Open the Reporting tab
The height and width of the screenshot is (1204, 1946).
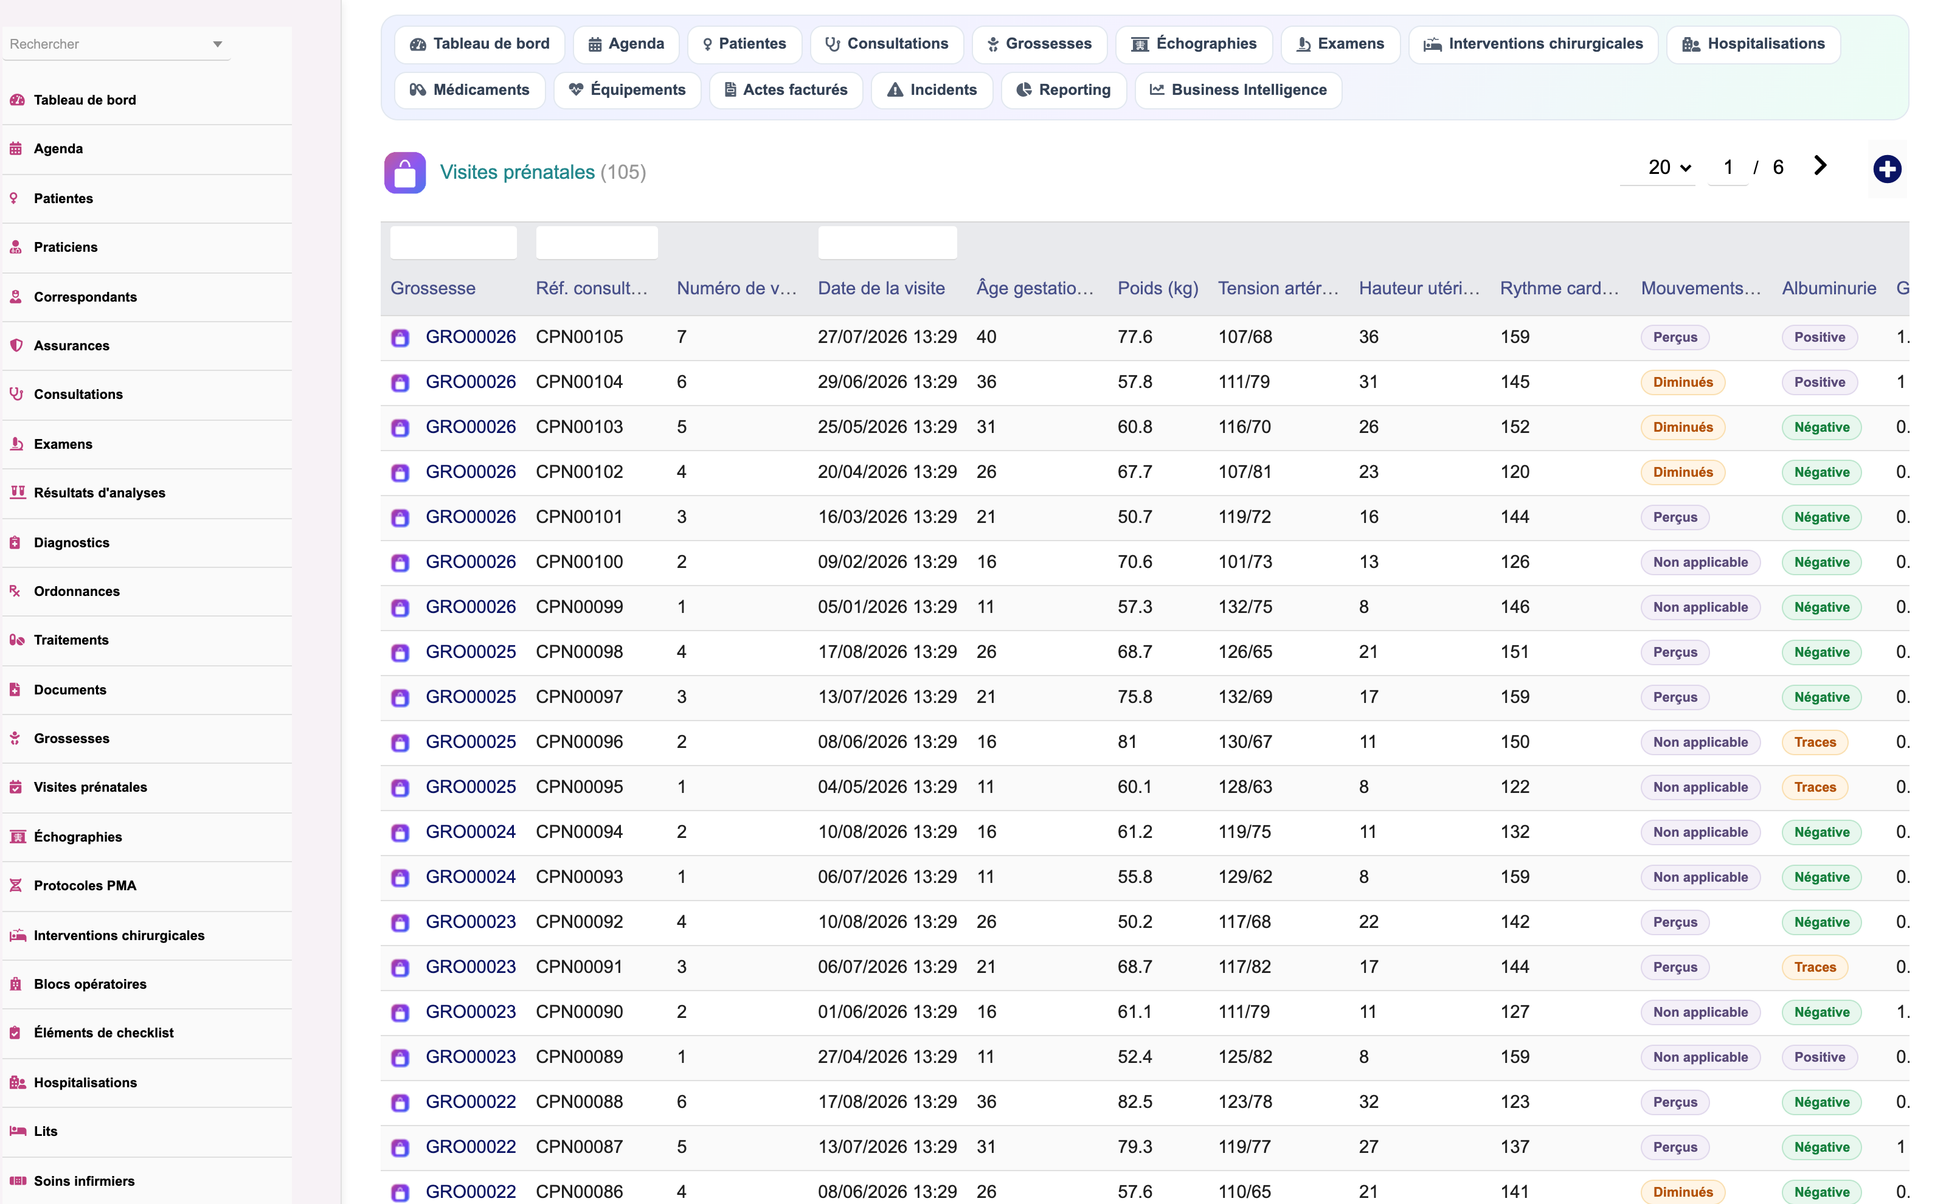pyautogui.click(x=1064, y=90)
